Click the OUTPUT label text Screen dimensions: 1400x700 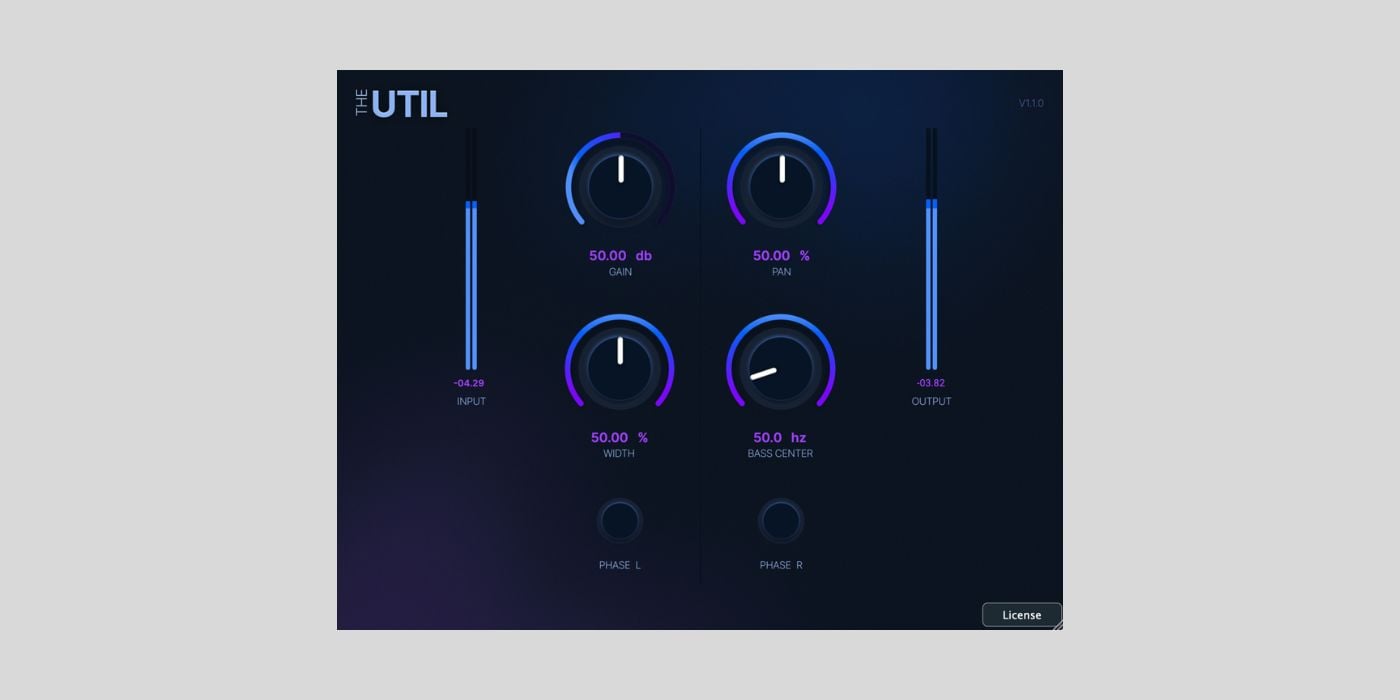click(931, 402)
